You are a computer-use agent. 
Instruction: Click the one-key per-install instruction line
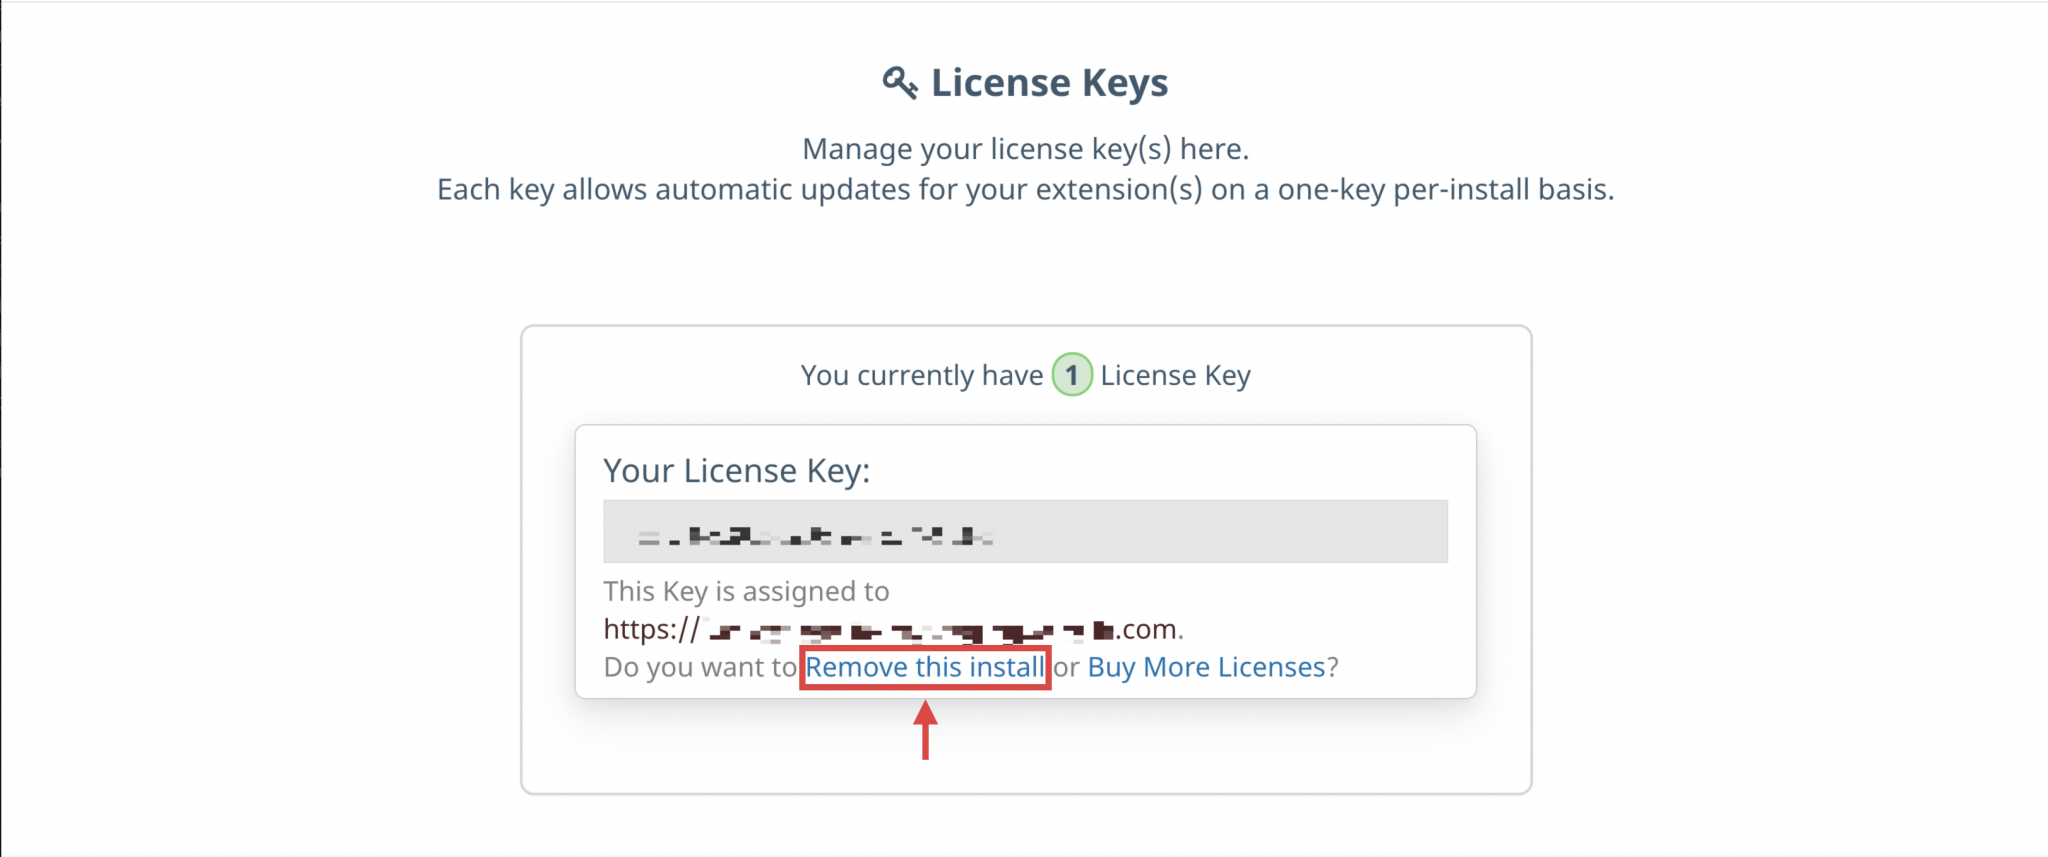[1024, 189]
